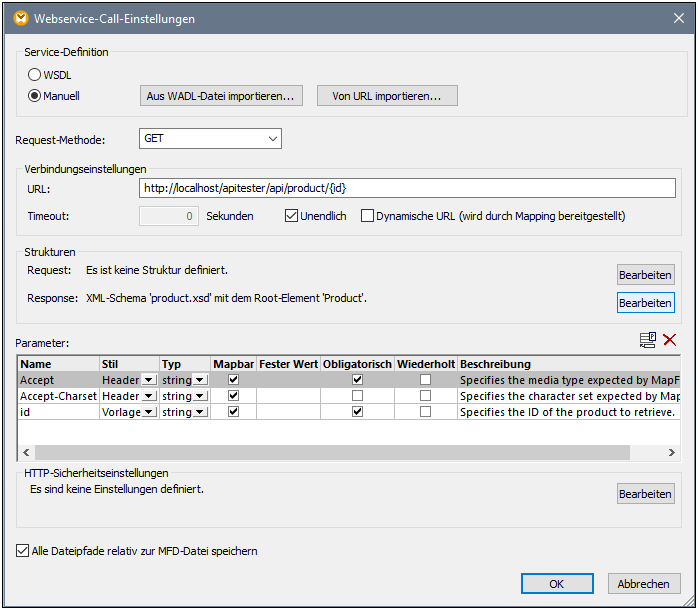
Task: Open Stil dropdown for Accept-Charset row
Action: [149, 396]
